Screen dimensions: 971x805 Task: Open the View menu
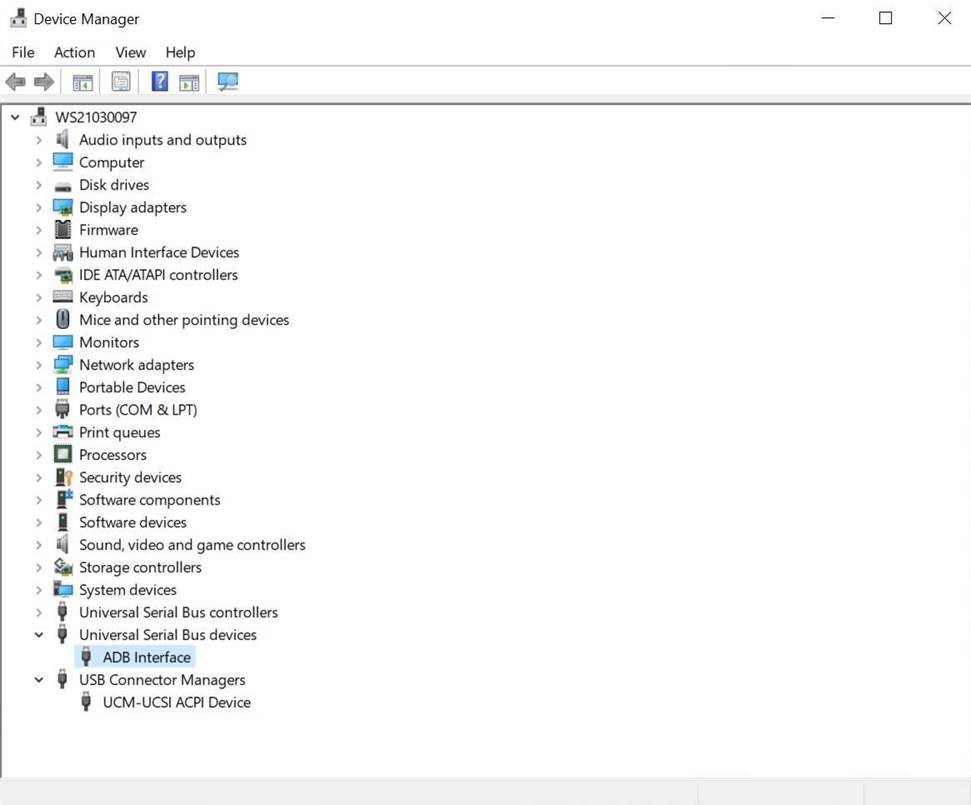pyautogui.click(x=130, y=52)
